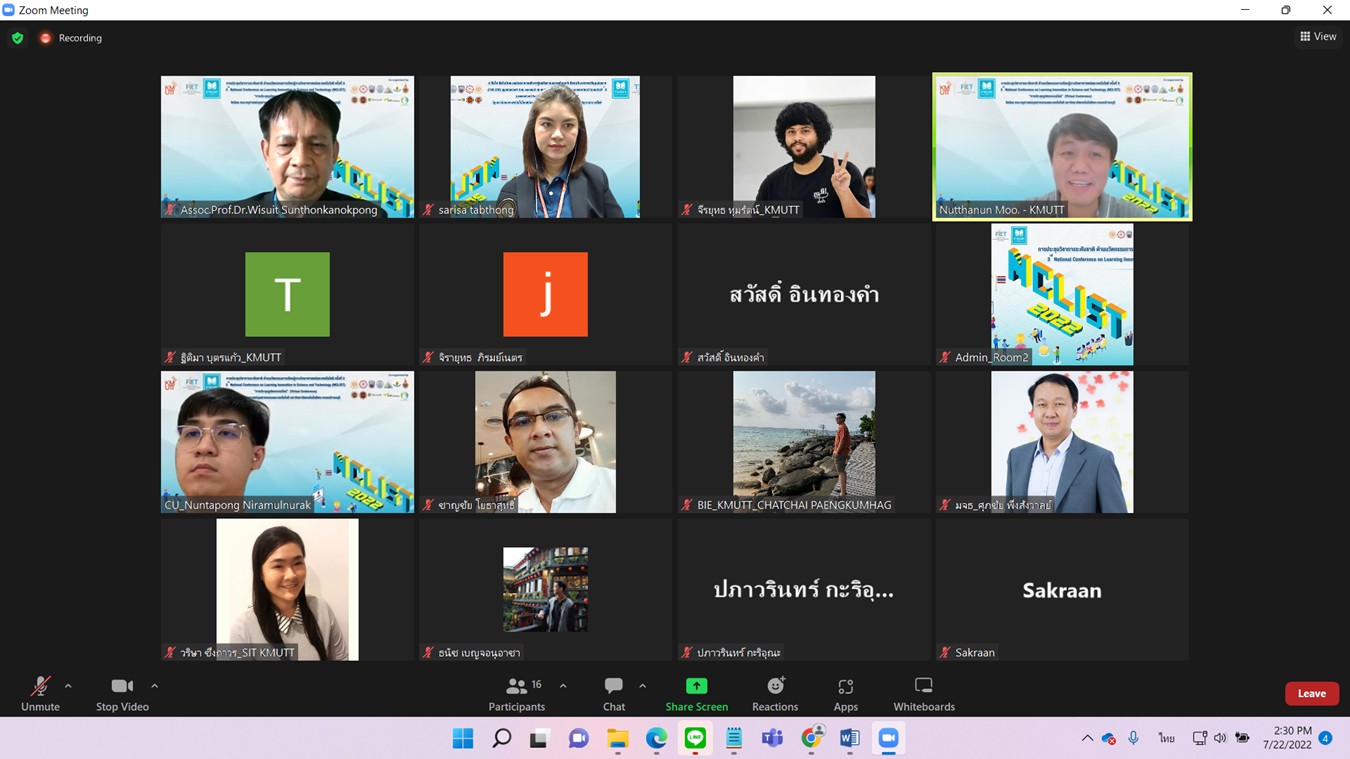Open the View layout menu
The width and height of the screenshot is (1350, 759).
tap(1318, 37)
